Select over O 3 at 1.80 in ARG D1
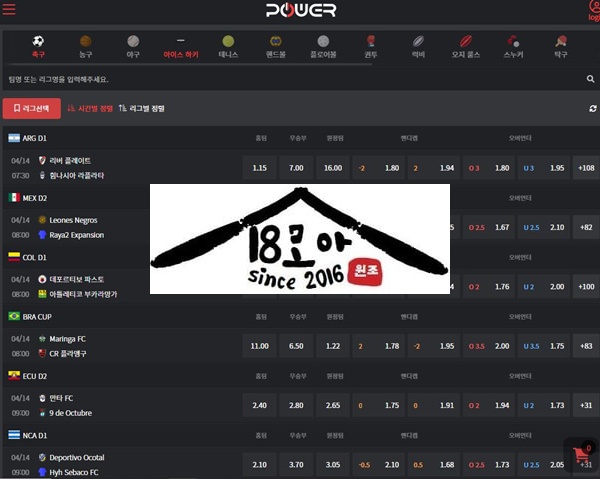The width and height of the screenshot is (600, 479). coord(489,168)
